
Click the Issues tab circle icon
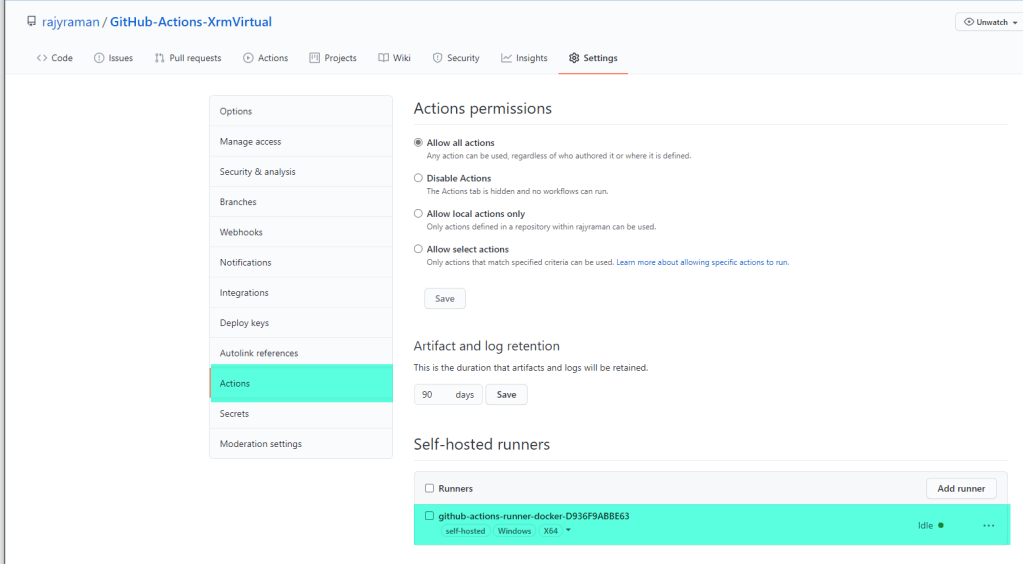(99, 58)
